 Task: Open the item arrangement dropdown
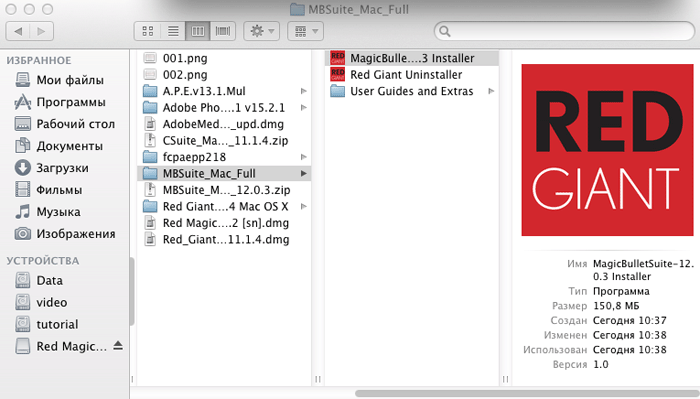pos(305,31)
